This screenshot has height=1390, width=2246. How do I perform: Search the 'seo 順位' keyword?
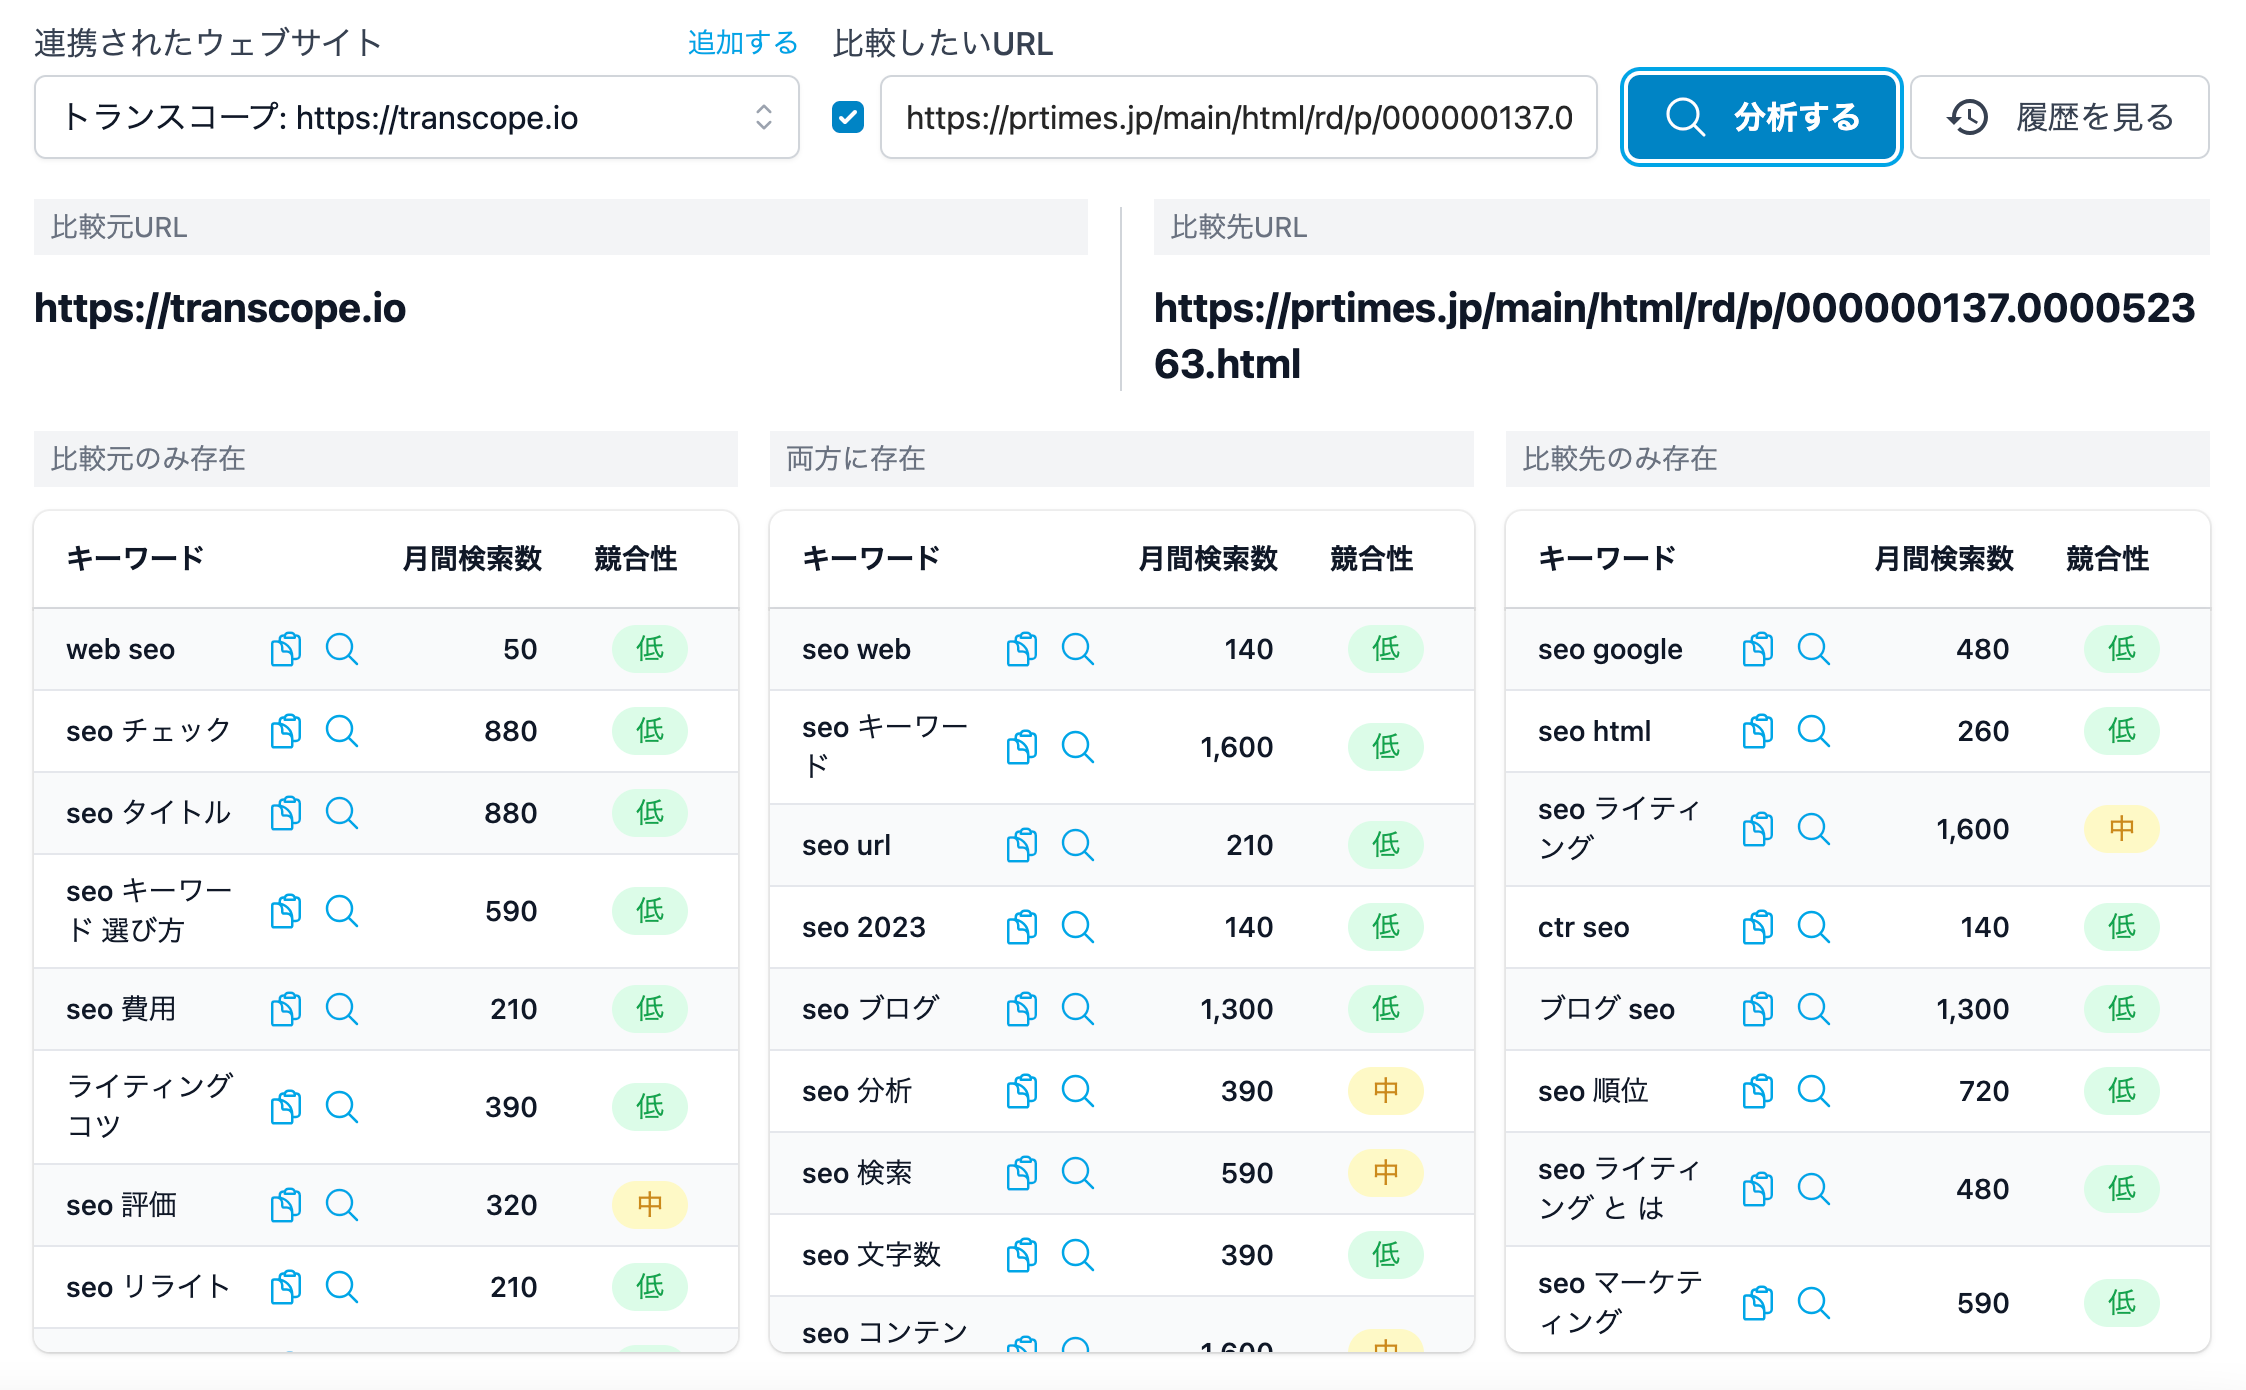1814,1091
